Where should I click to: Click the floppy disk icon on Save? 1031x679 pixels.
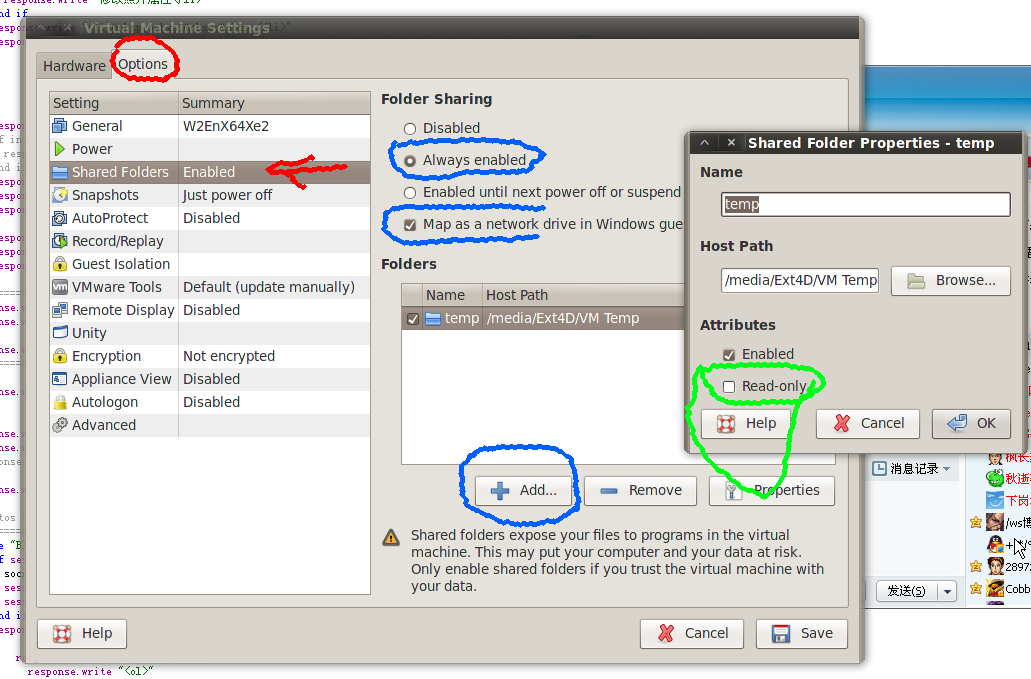click(x=780, y=633)
